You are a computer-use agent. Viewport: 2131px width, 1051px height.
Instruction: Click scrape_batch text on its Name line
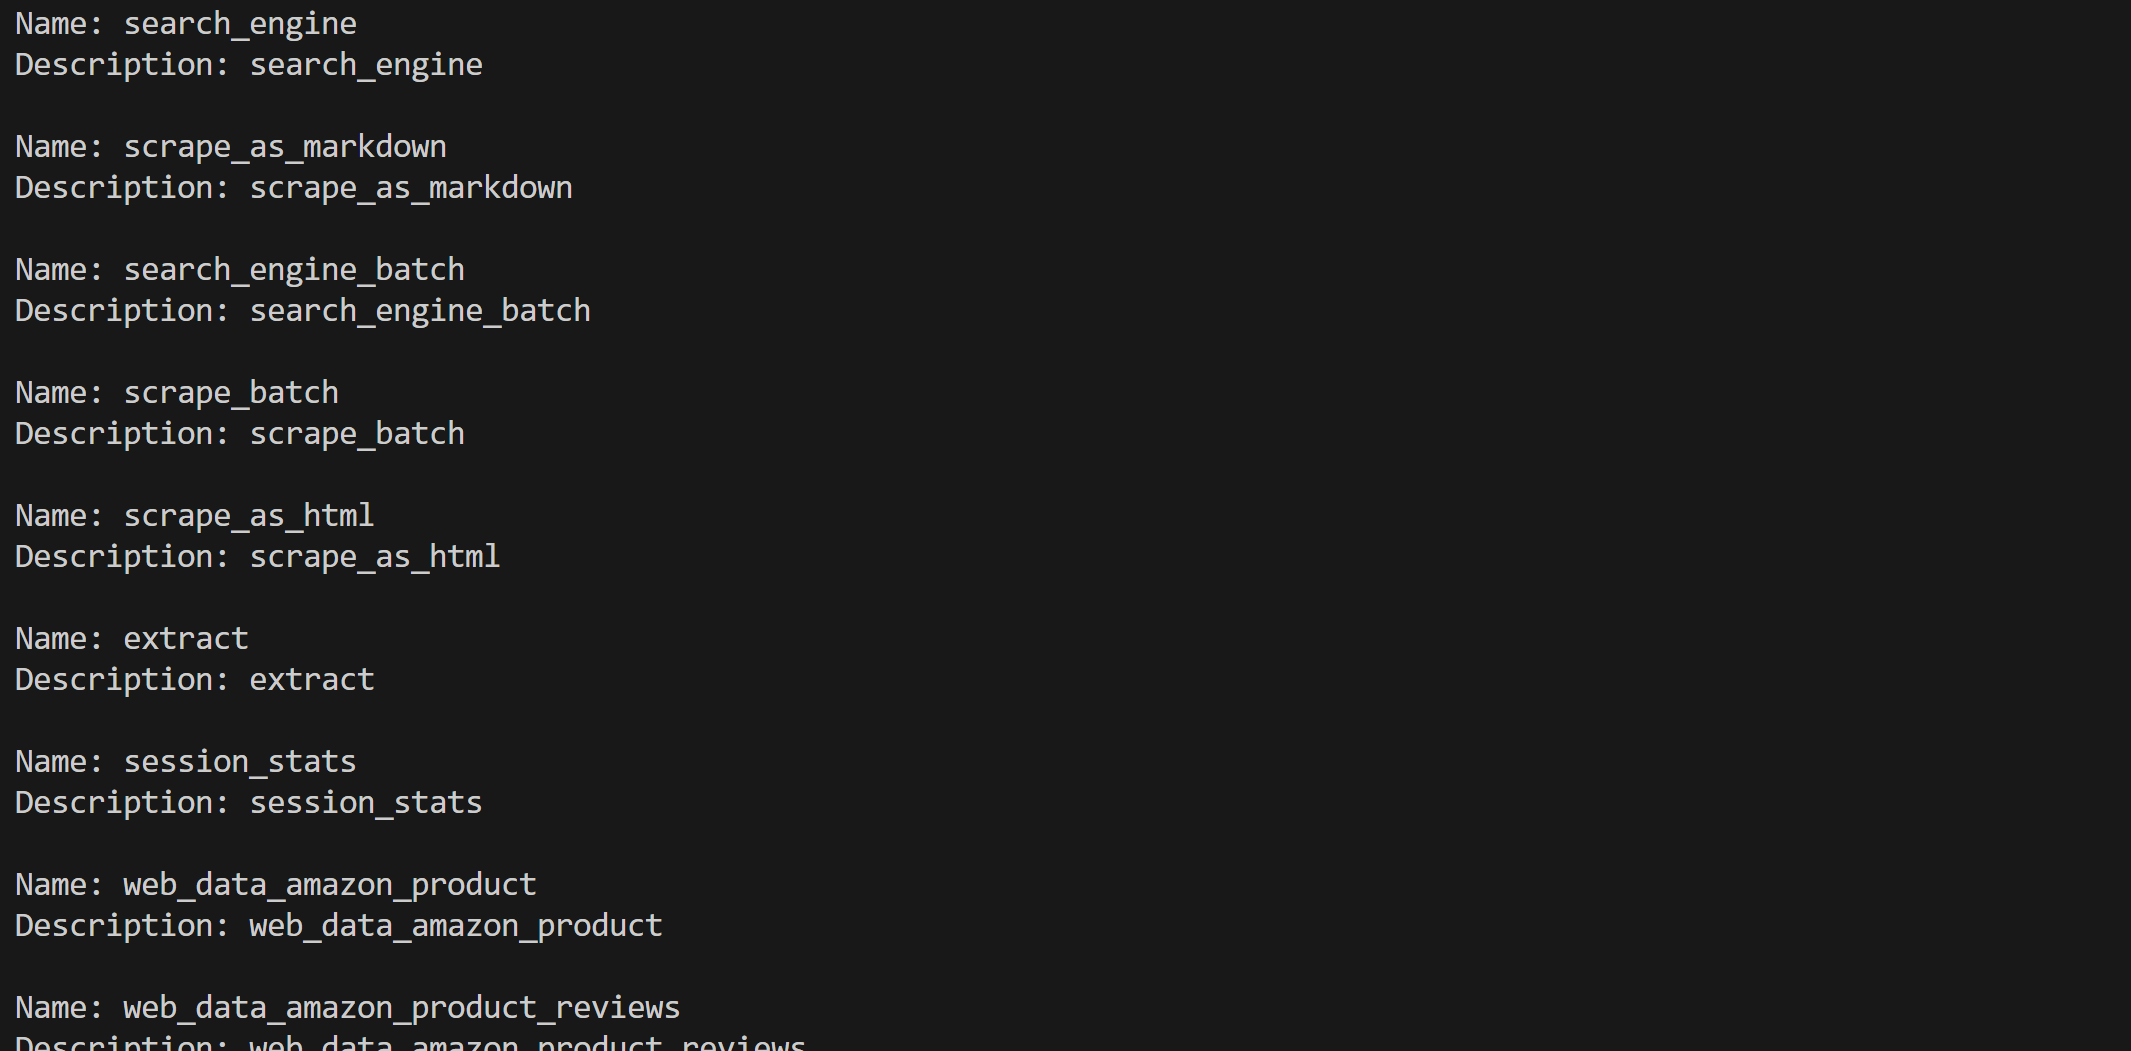pos(231,393)
